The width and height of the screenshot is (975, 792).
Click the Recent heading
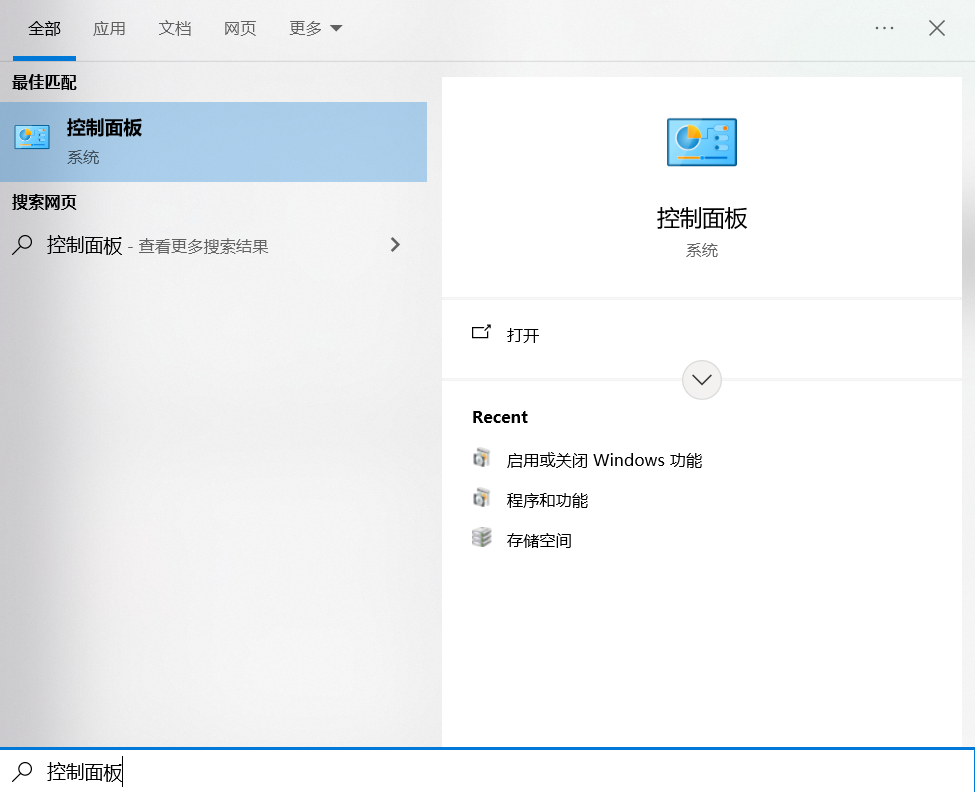coord(500,417)
